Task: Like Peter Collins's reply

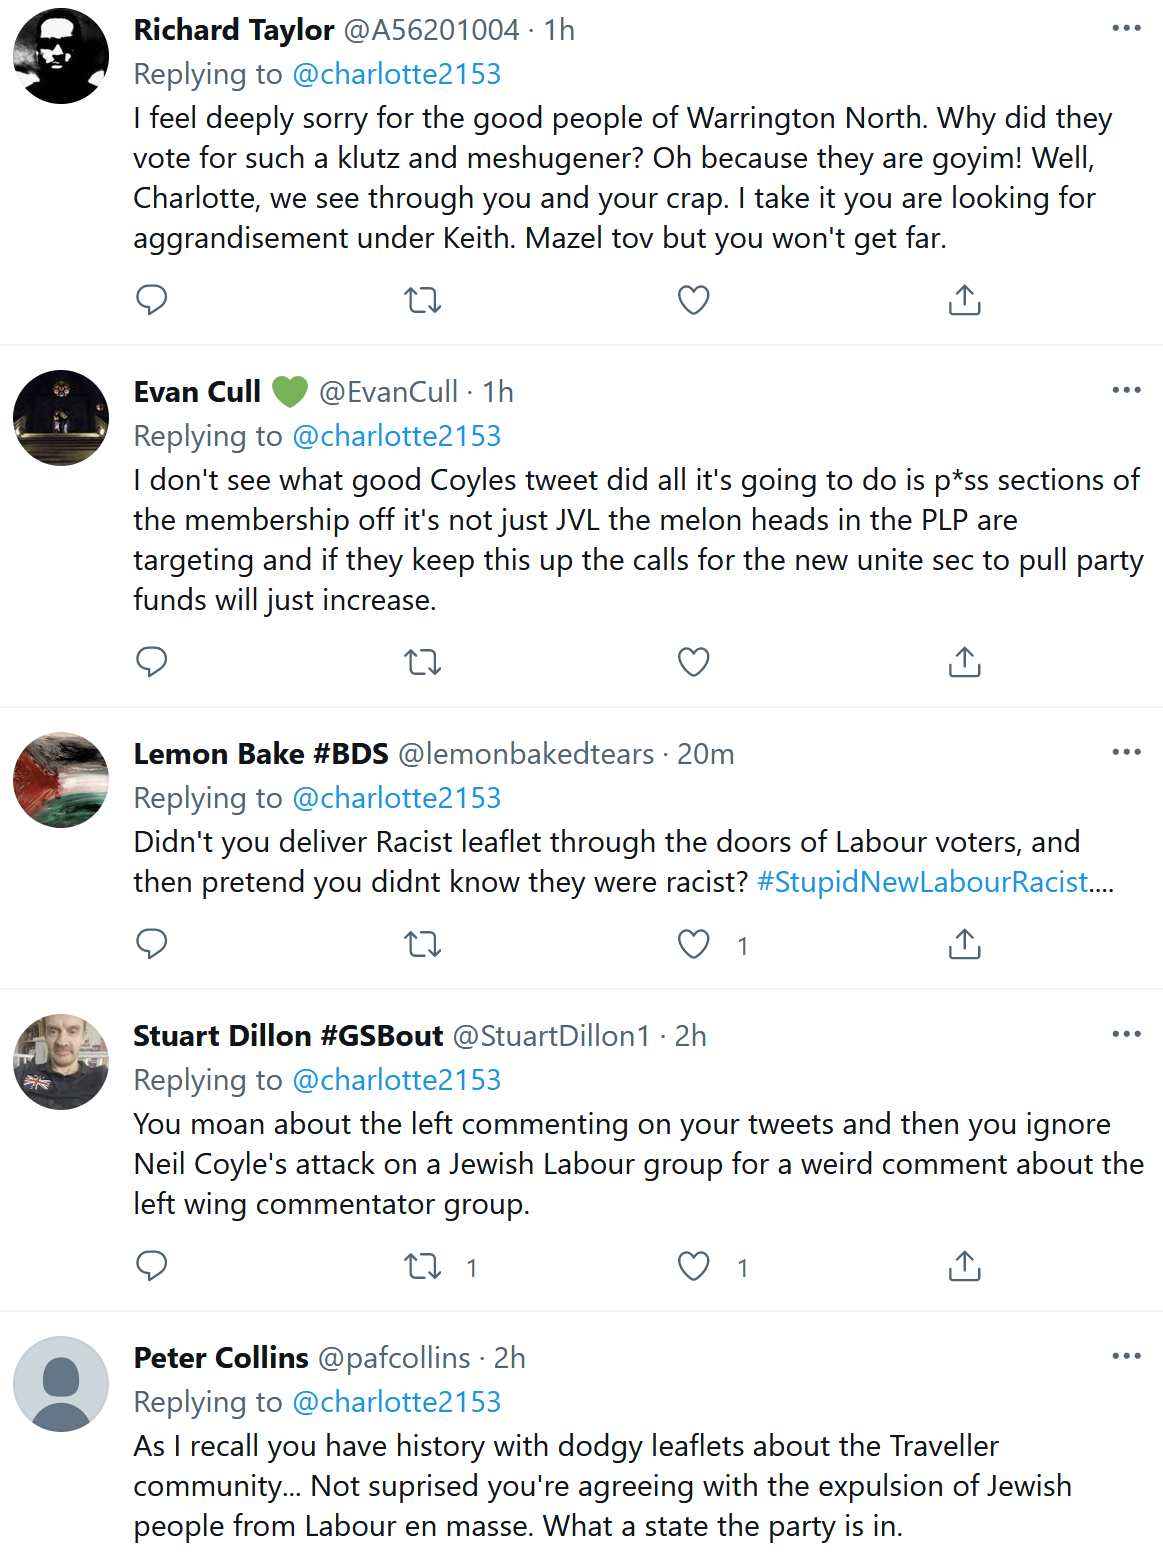Action: point(692,1560)
